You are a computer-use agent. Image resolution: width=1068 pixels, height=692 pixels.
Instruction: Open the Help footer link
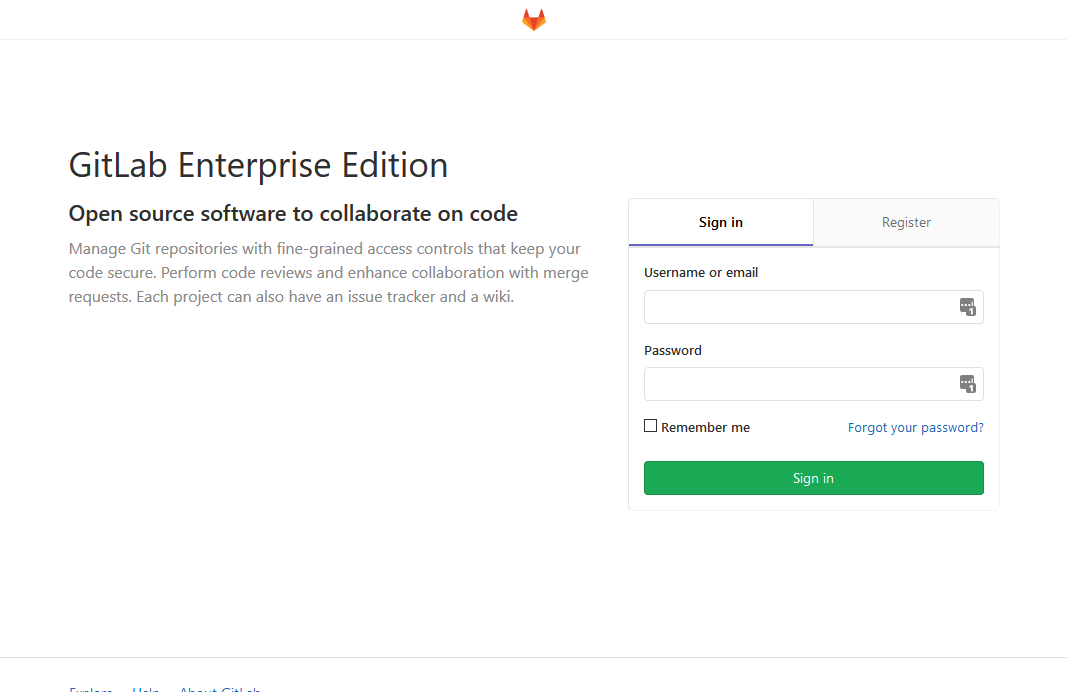pyautogui.click(x=146, y=688)
